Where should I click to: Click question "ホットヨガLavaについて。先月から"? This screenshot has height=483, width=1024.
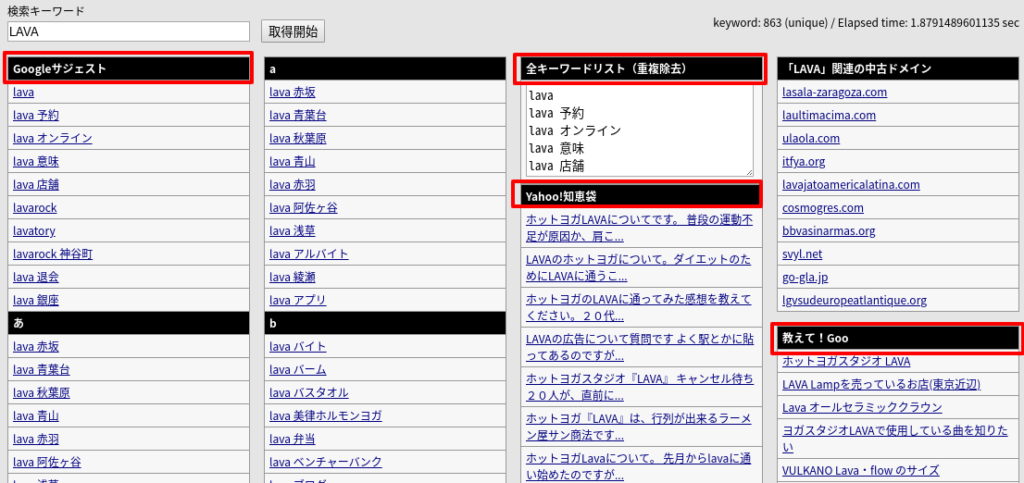639,466
